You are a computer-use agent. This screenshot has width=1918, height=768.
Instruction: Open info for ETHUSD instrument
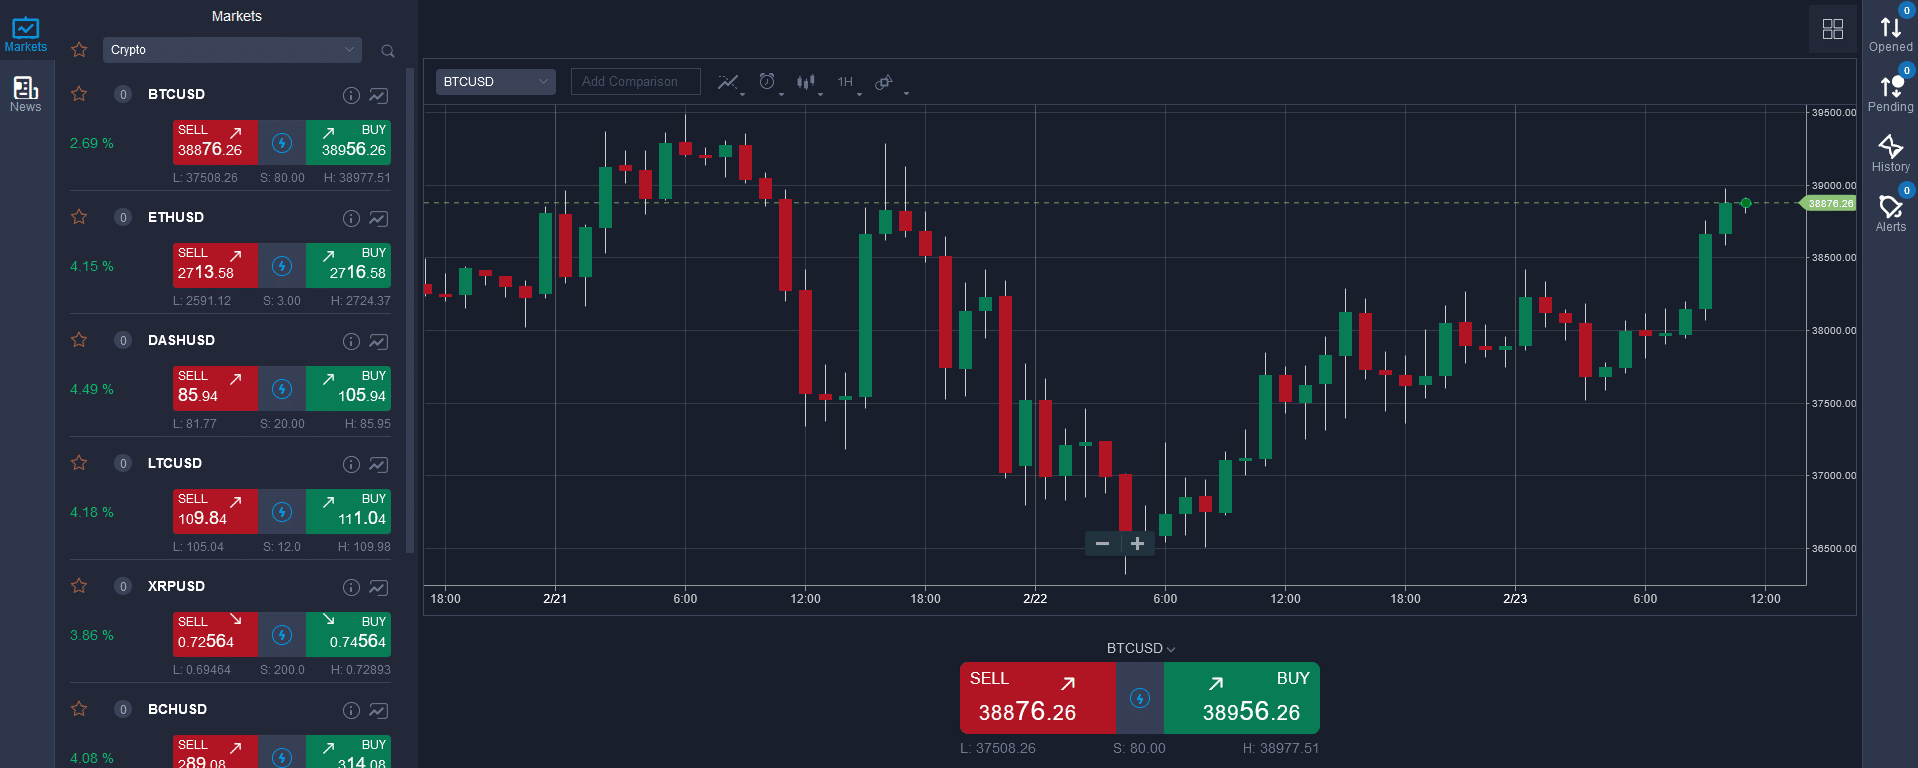351,218
